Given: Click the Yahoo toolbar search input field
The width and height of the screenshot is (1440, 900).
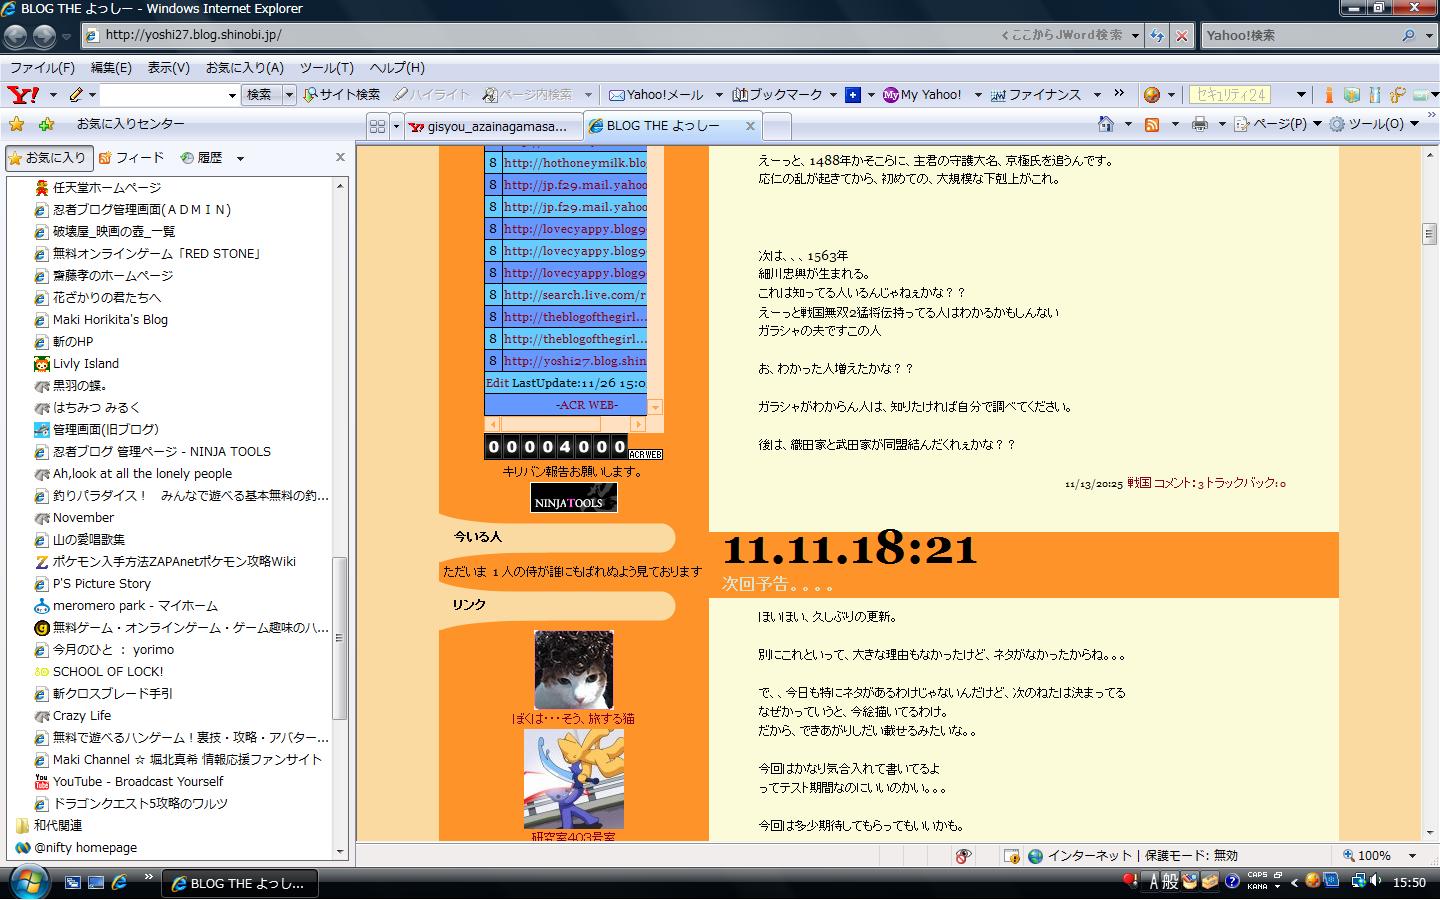Looking at the screenshot, I should 169,95.
